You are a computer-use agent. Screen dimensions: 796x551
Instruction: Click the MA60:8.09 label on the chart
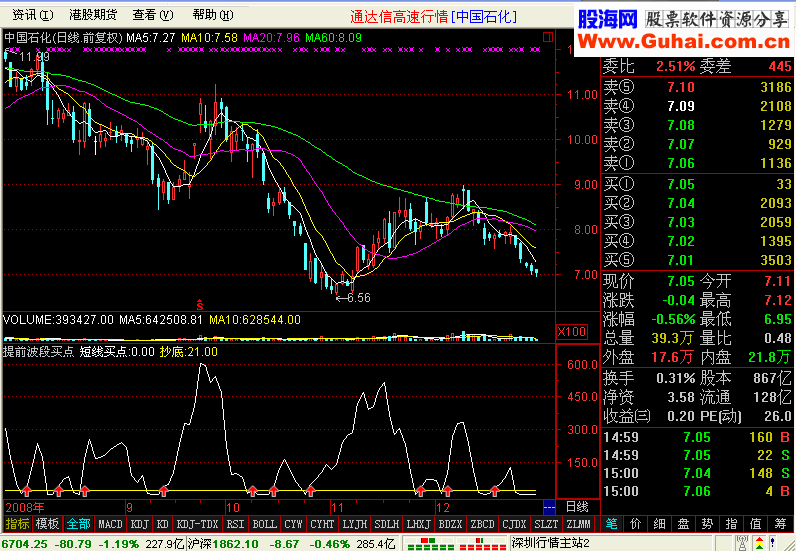[333, 38]
